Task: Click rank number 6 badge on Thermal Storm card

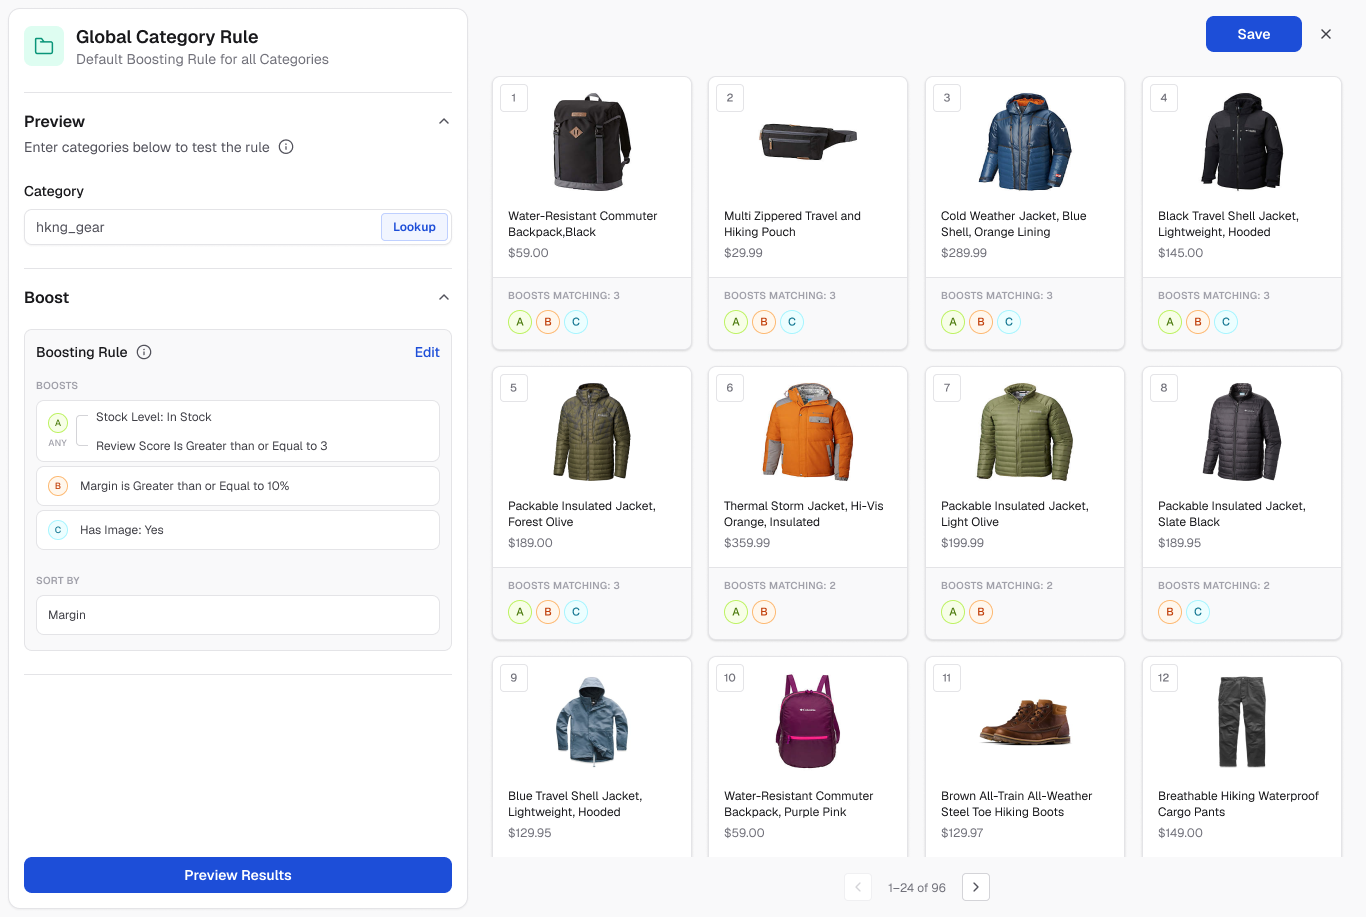Action: [730, 388]
